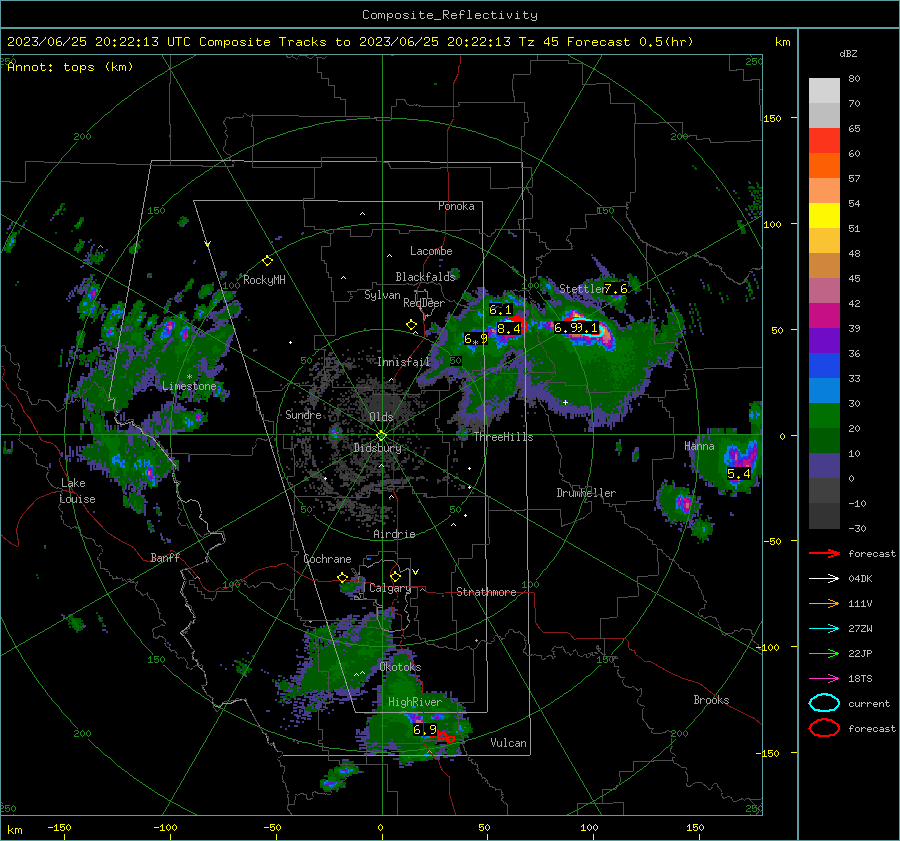Click the 'current' legend text

point(869,703)
